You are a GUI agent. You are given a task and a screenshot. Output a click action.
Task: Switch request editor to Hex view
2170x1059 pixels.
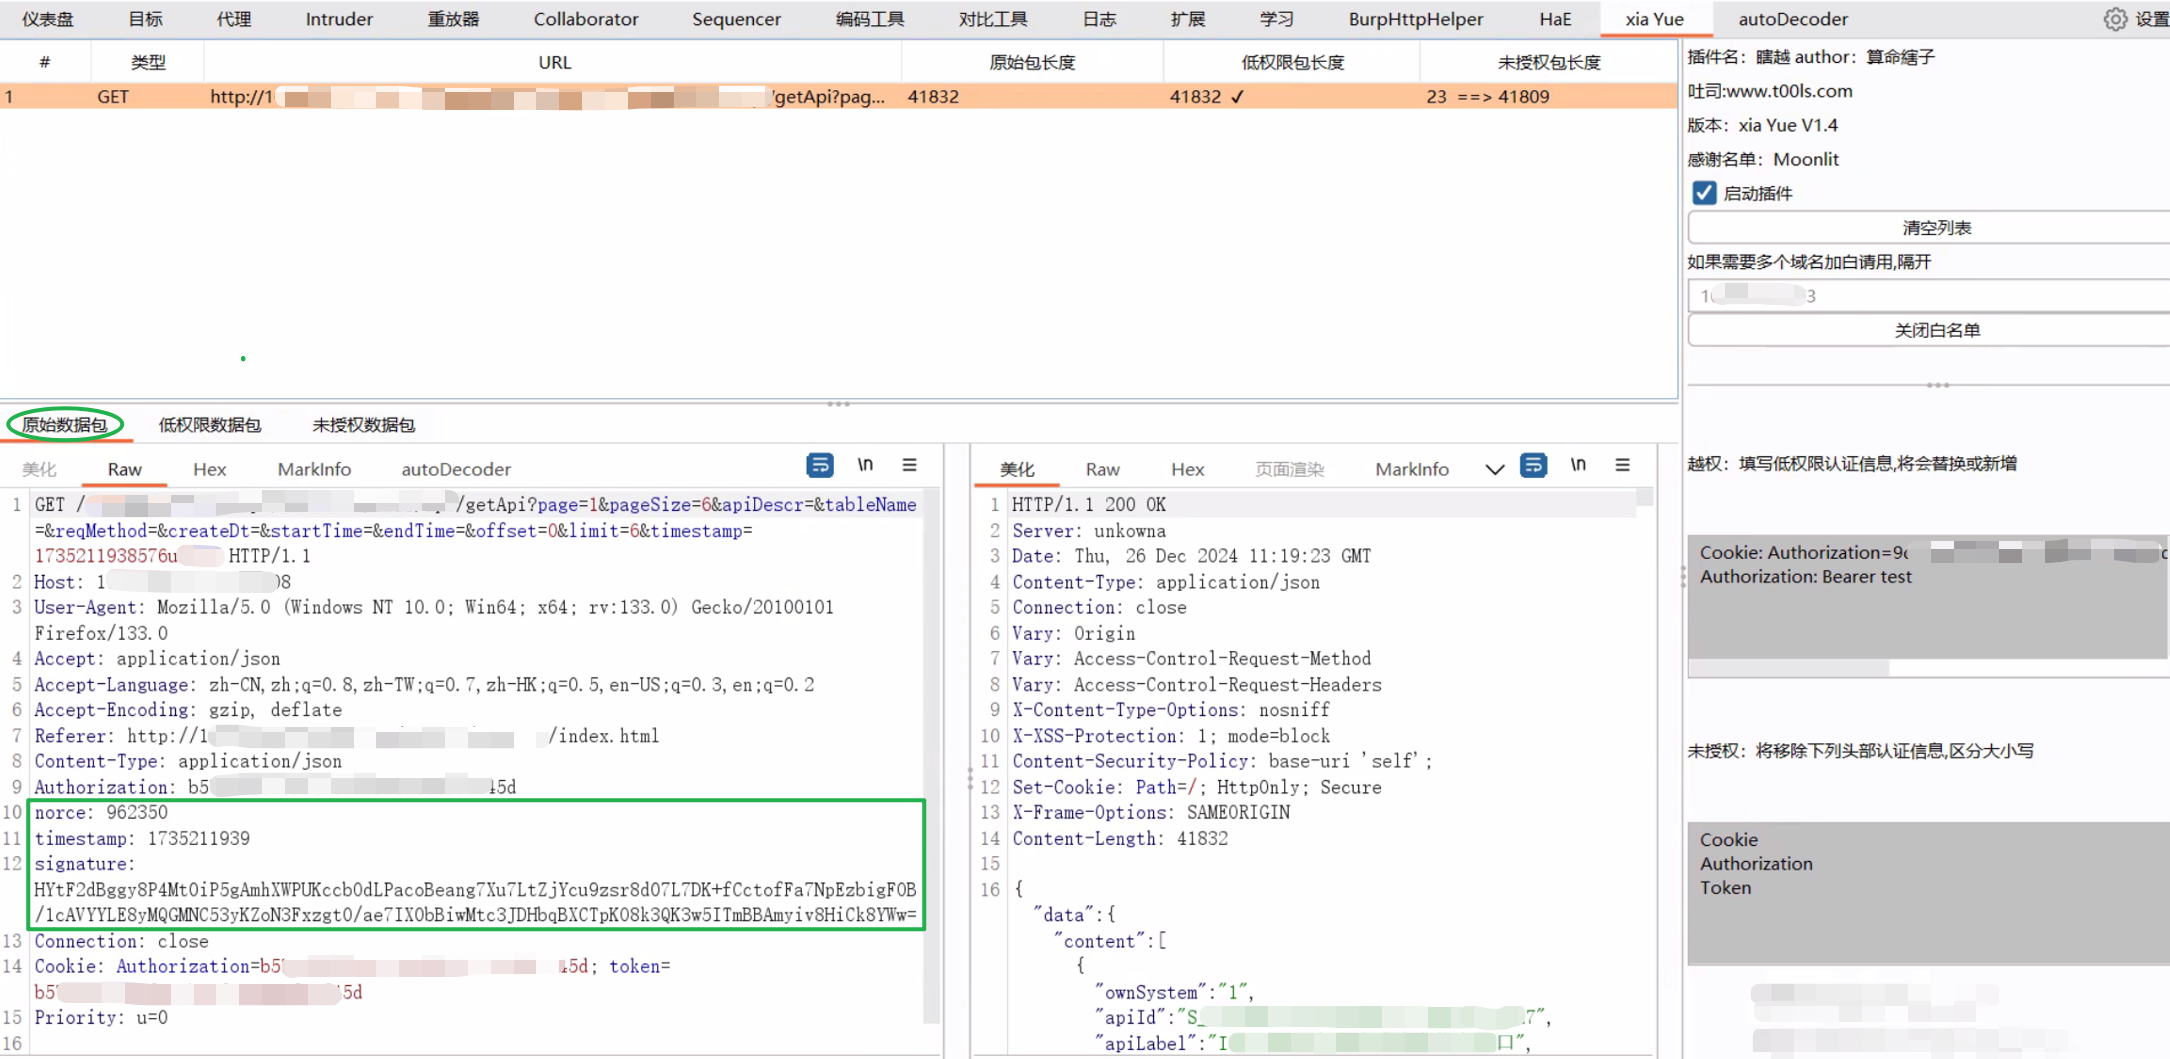[x=209, y=469]
